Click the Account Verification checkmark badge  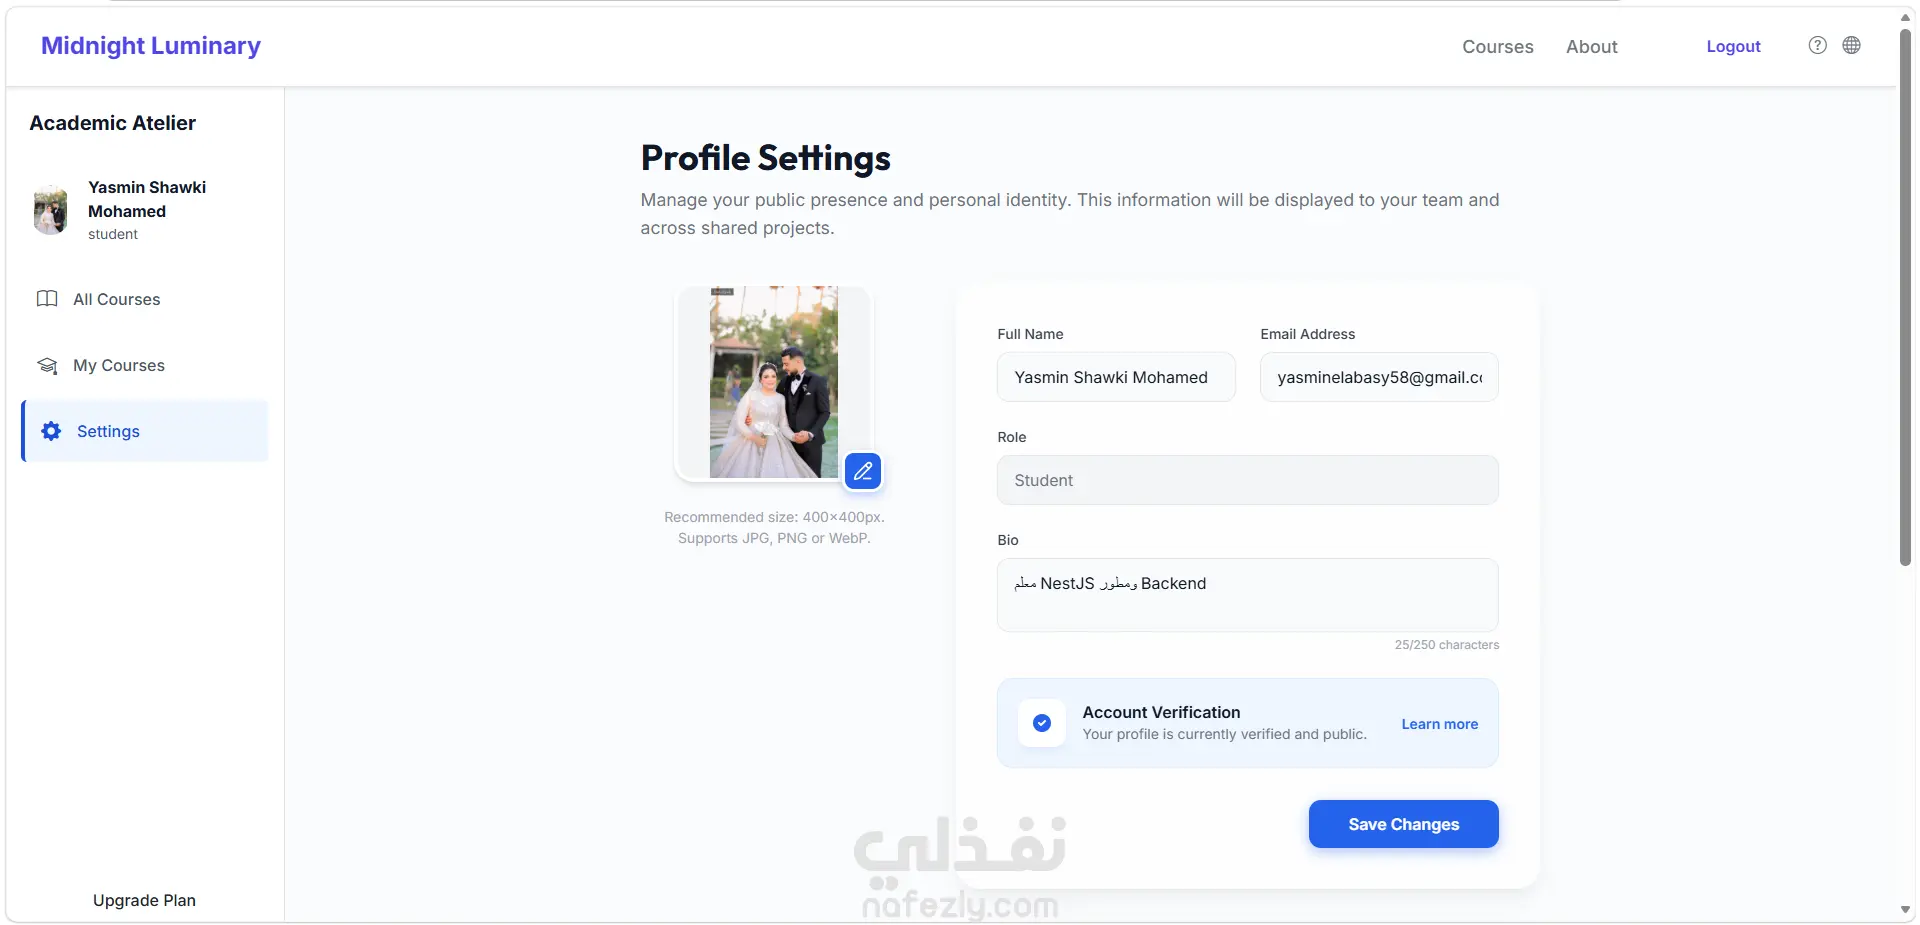point(1042,723)
